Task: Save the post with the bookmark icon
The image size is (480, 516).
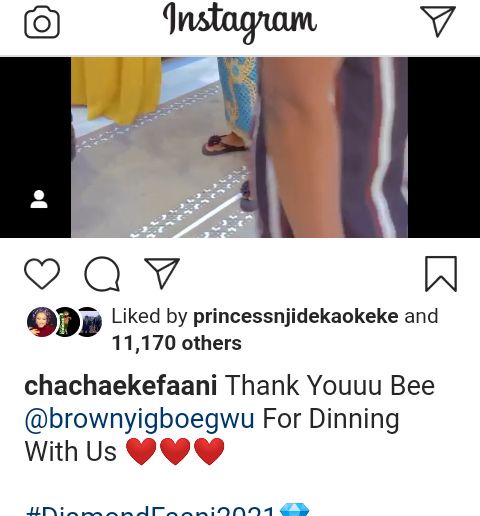Action: pos(441,274)
